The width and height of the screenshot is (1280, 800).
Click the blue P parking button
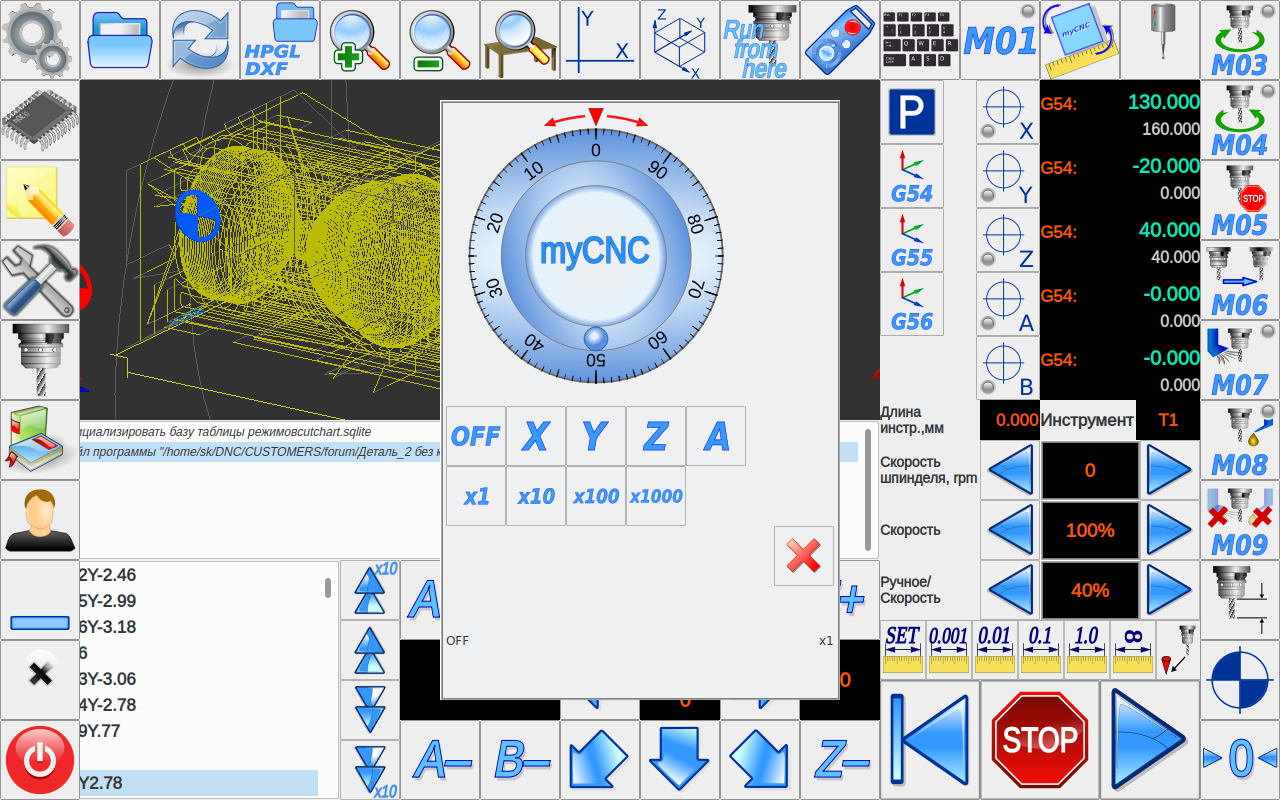point(912,112)
